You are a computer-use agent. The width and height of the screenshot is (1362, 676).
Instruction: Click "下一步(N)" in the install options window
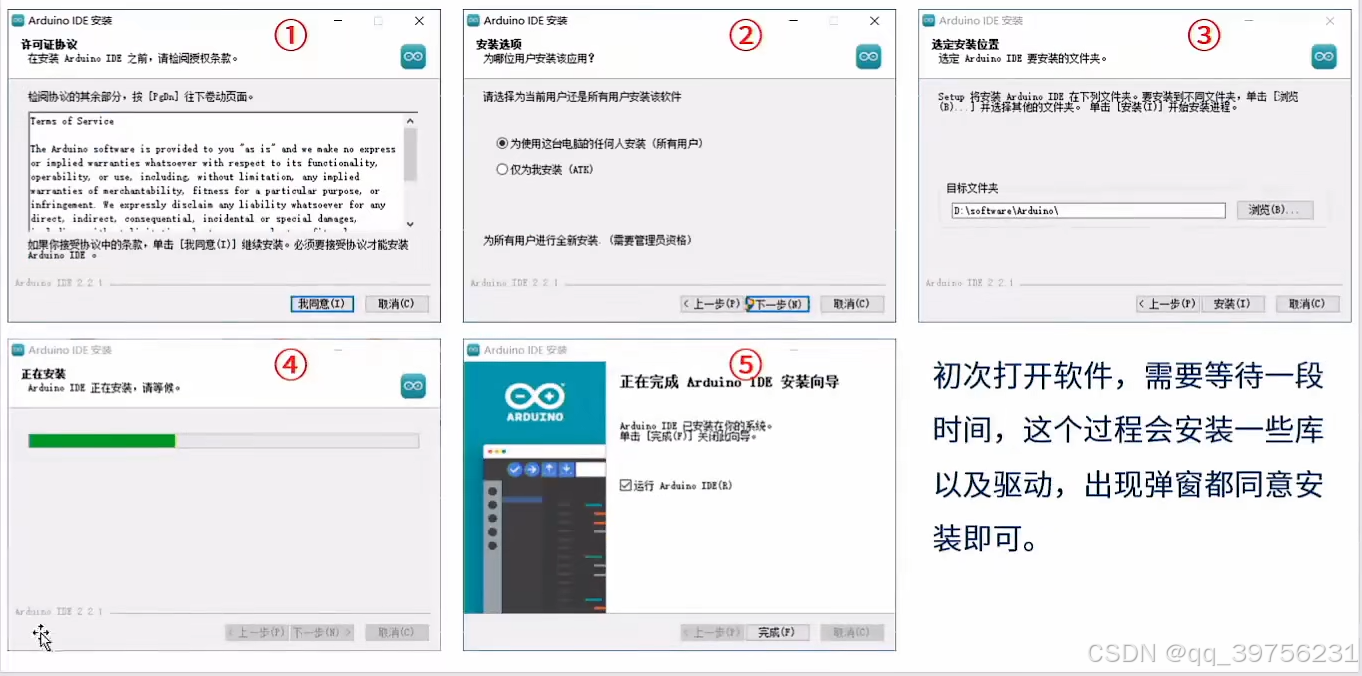tap(776, 304)
